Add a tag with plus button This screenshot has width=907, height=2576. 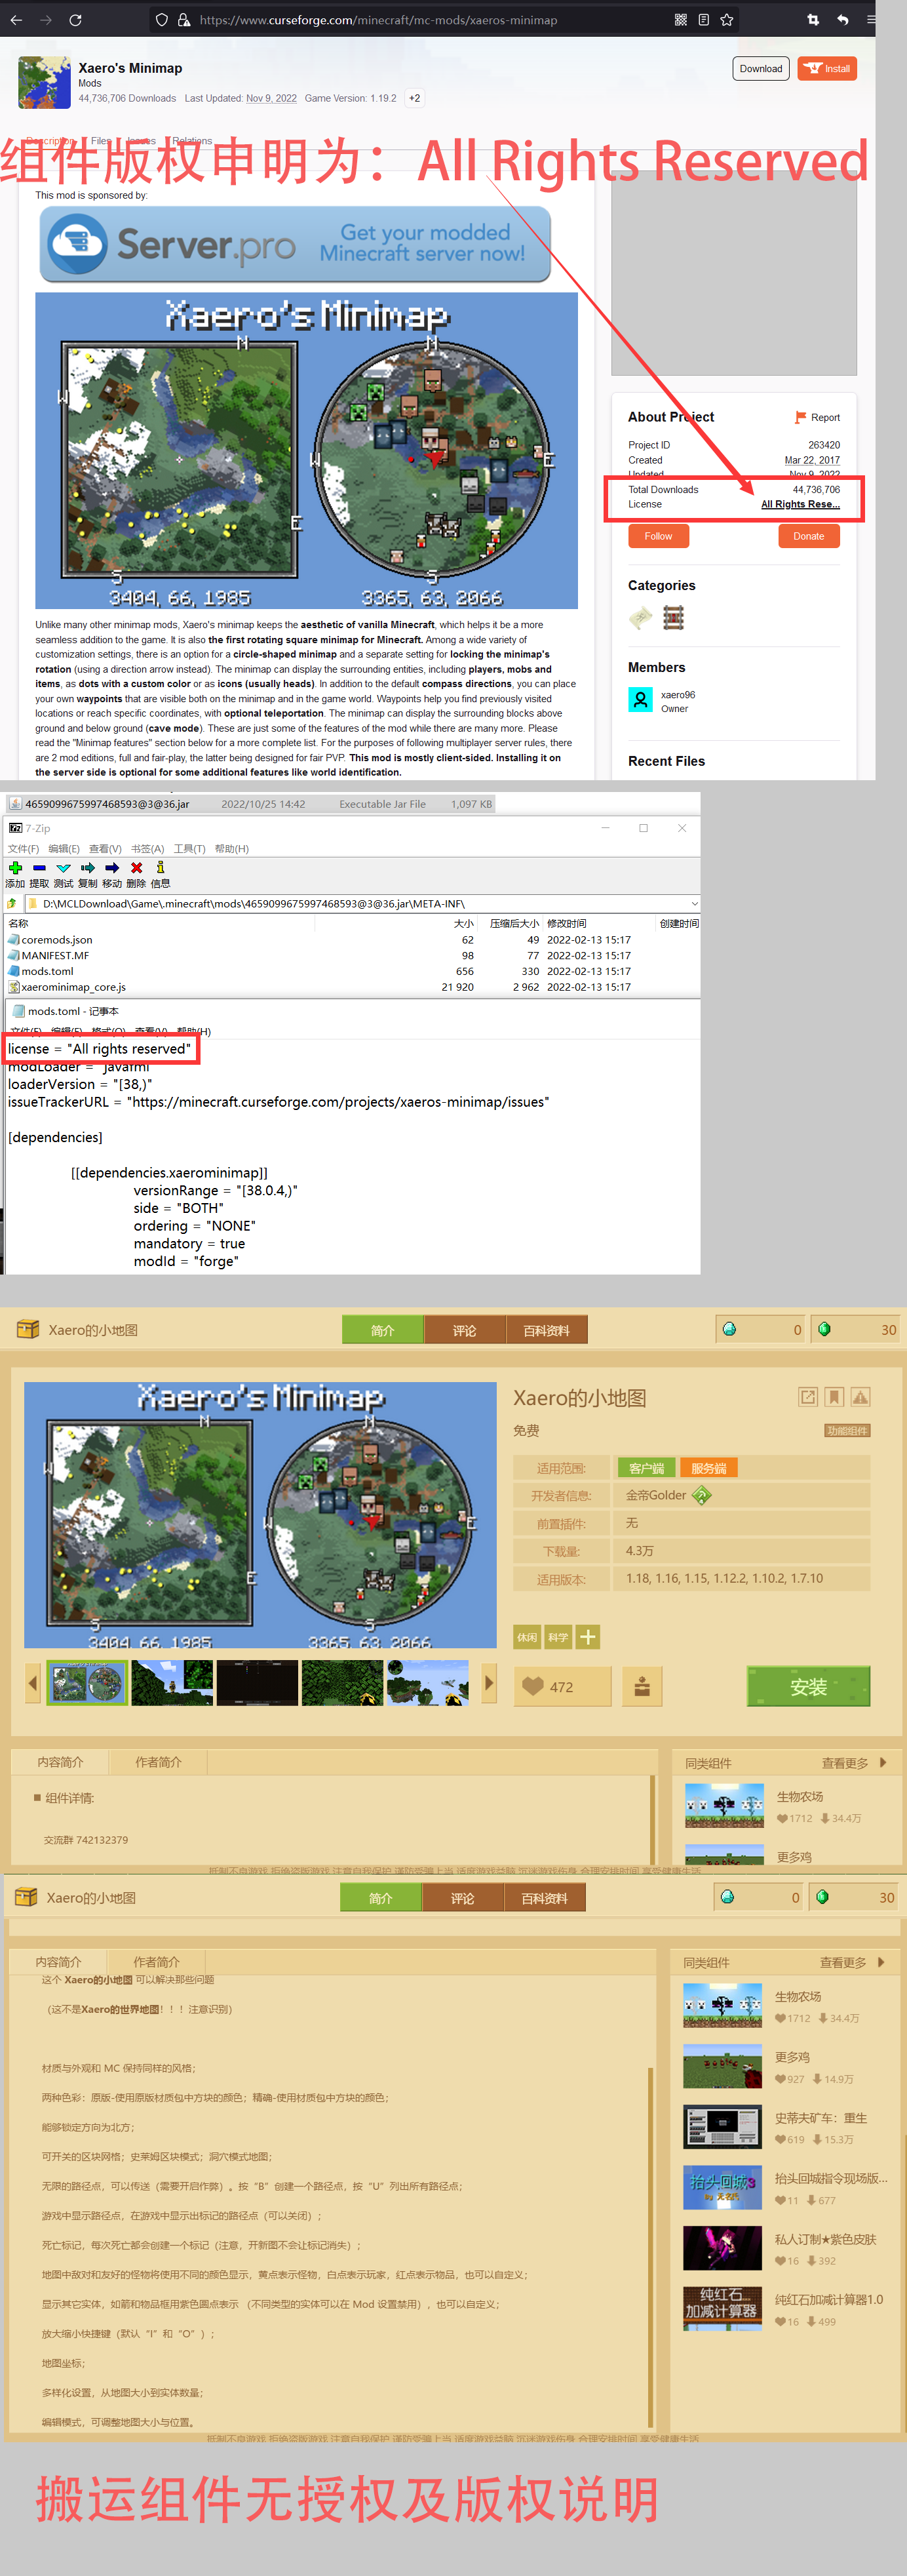click(x=588, y=1637)
